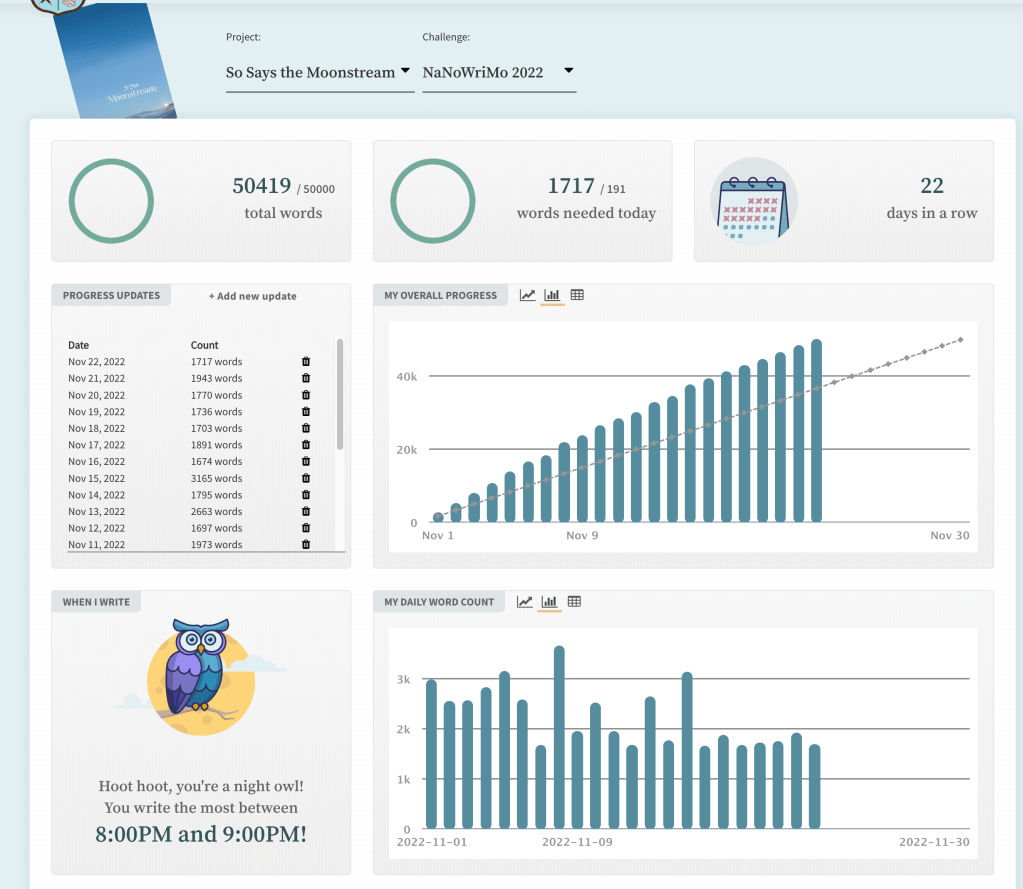The image size is (1023, 889).
Task: Expand the Challenge dropdown NaNoWriMo 2022
Action: tap(498, 72)
